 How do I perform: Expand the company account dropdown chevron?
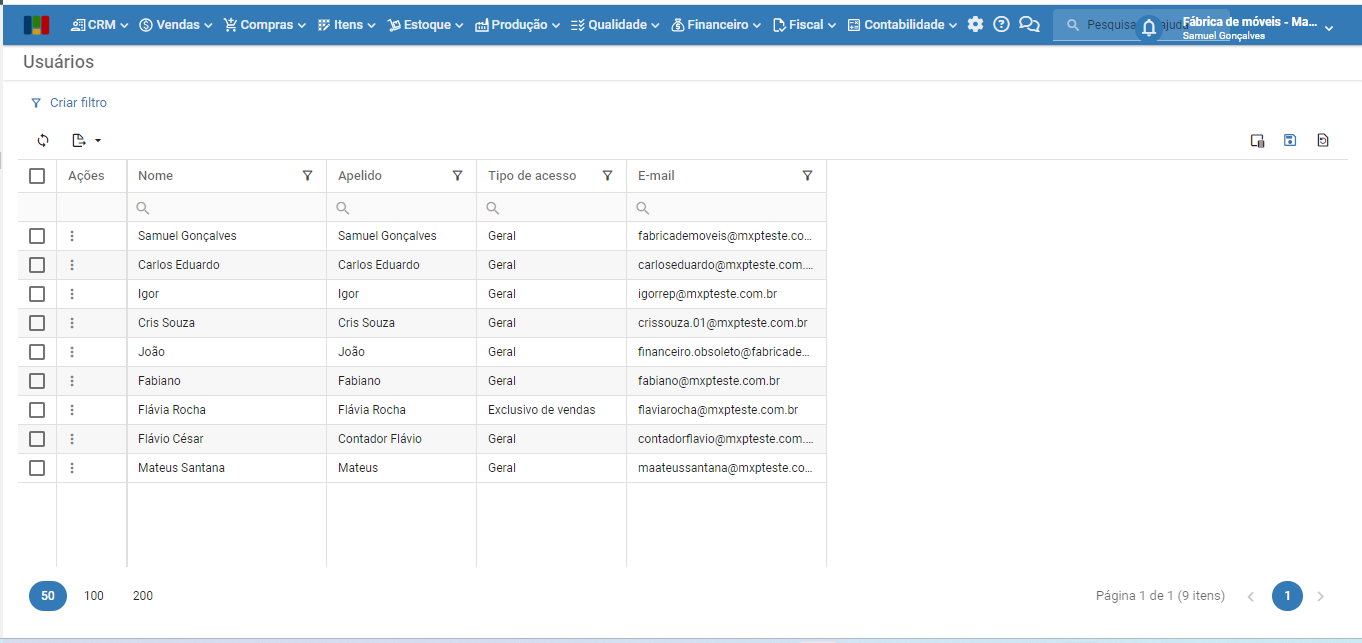(x=1329, y=28)
